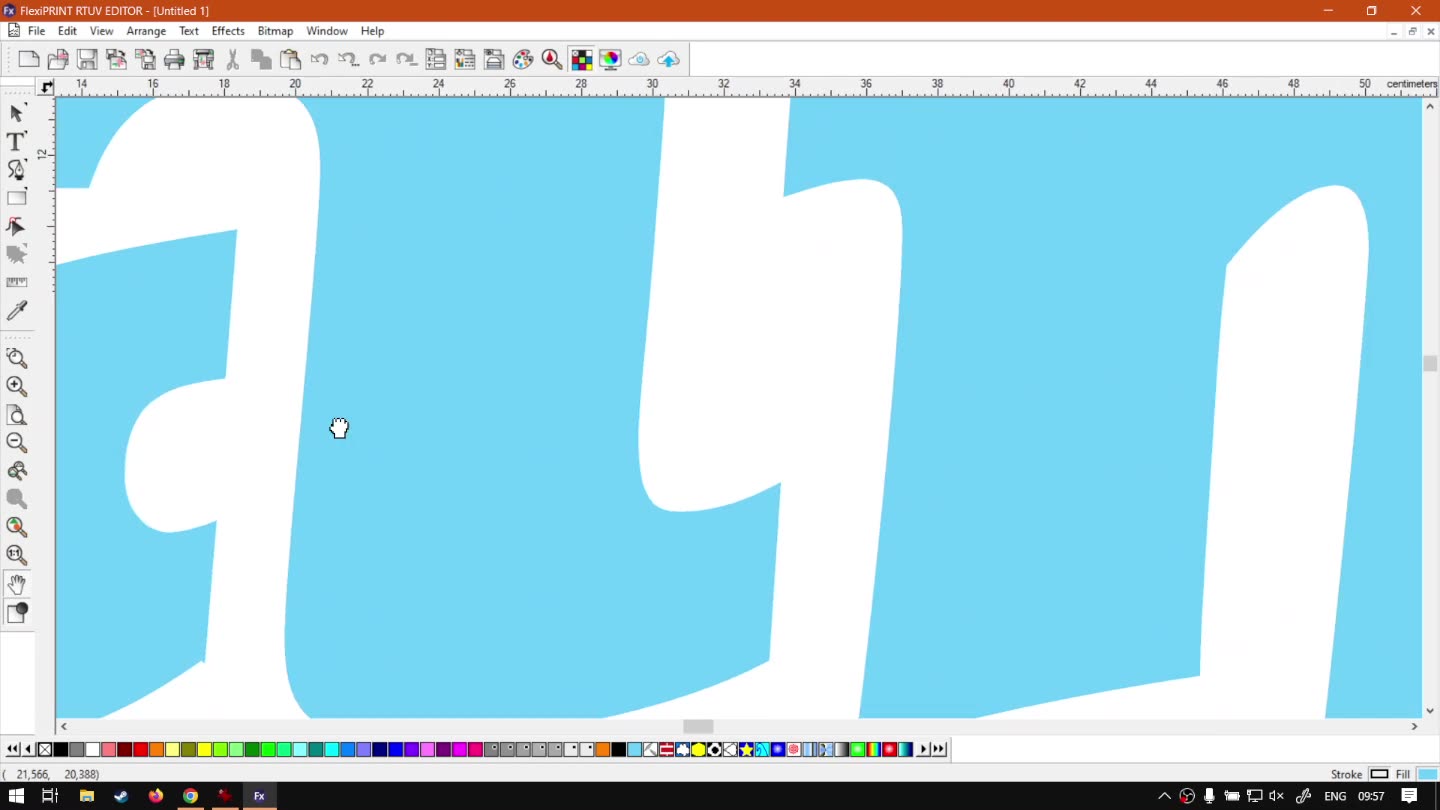Image resolution: width=1440 pixels, height=810 pixels.
Task: Click the Stroke color indicator
Action: (x=1379, y=774)
